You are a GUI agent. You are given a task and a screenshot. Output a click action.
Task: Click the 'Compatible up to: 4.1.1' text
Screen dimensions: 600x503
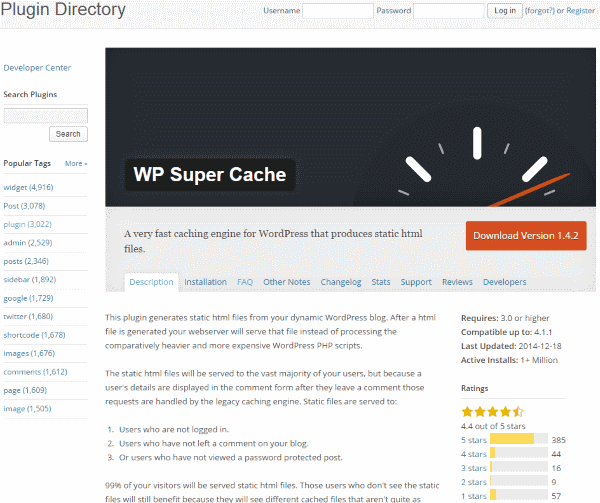click(507, 332)
